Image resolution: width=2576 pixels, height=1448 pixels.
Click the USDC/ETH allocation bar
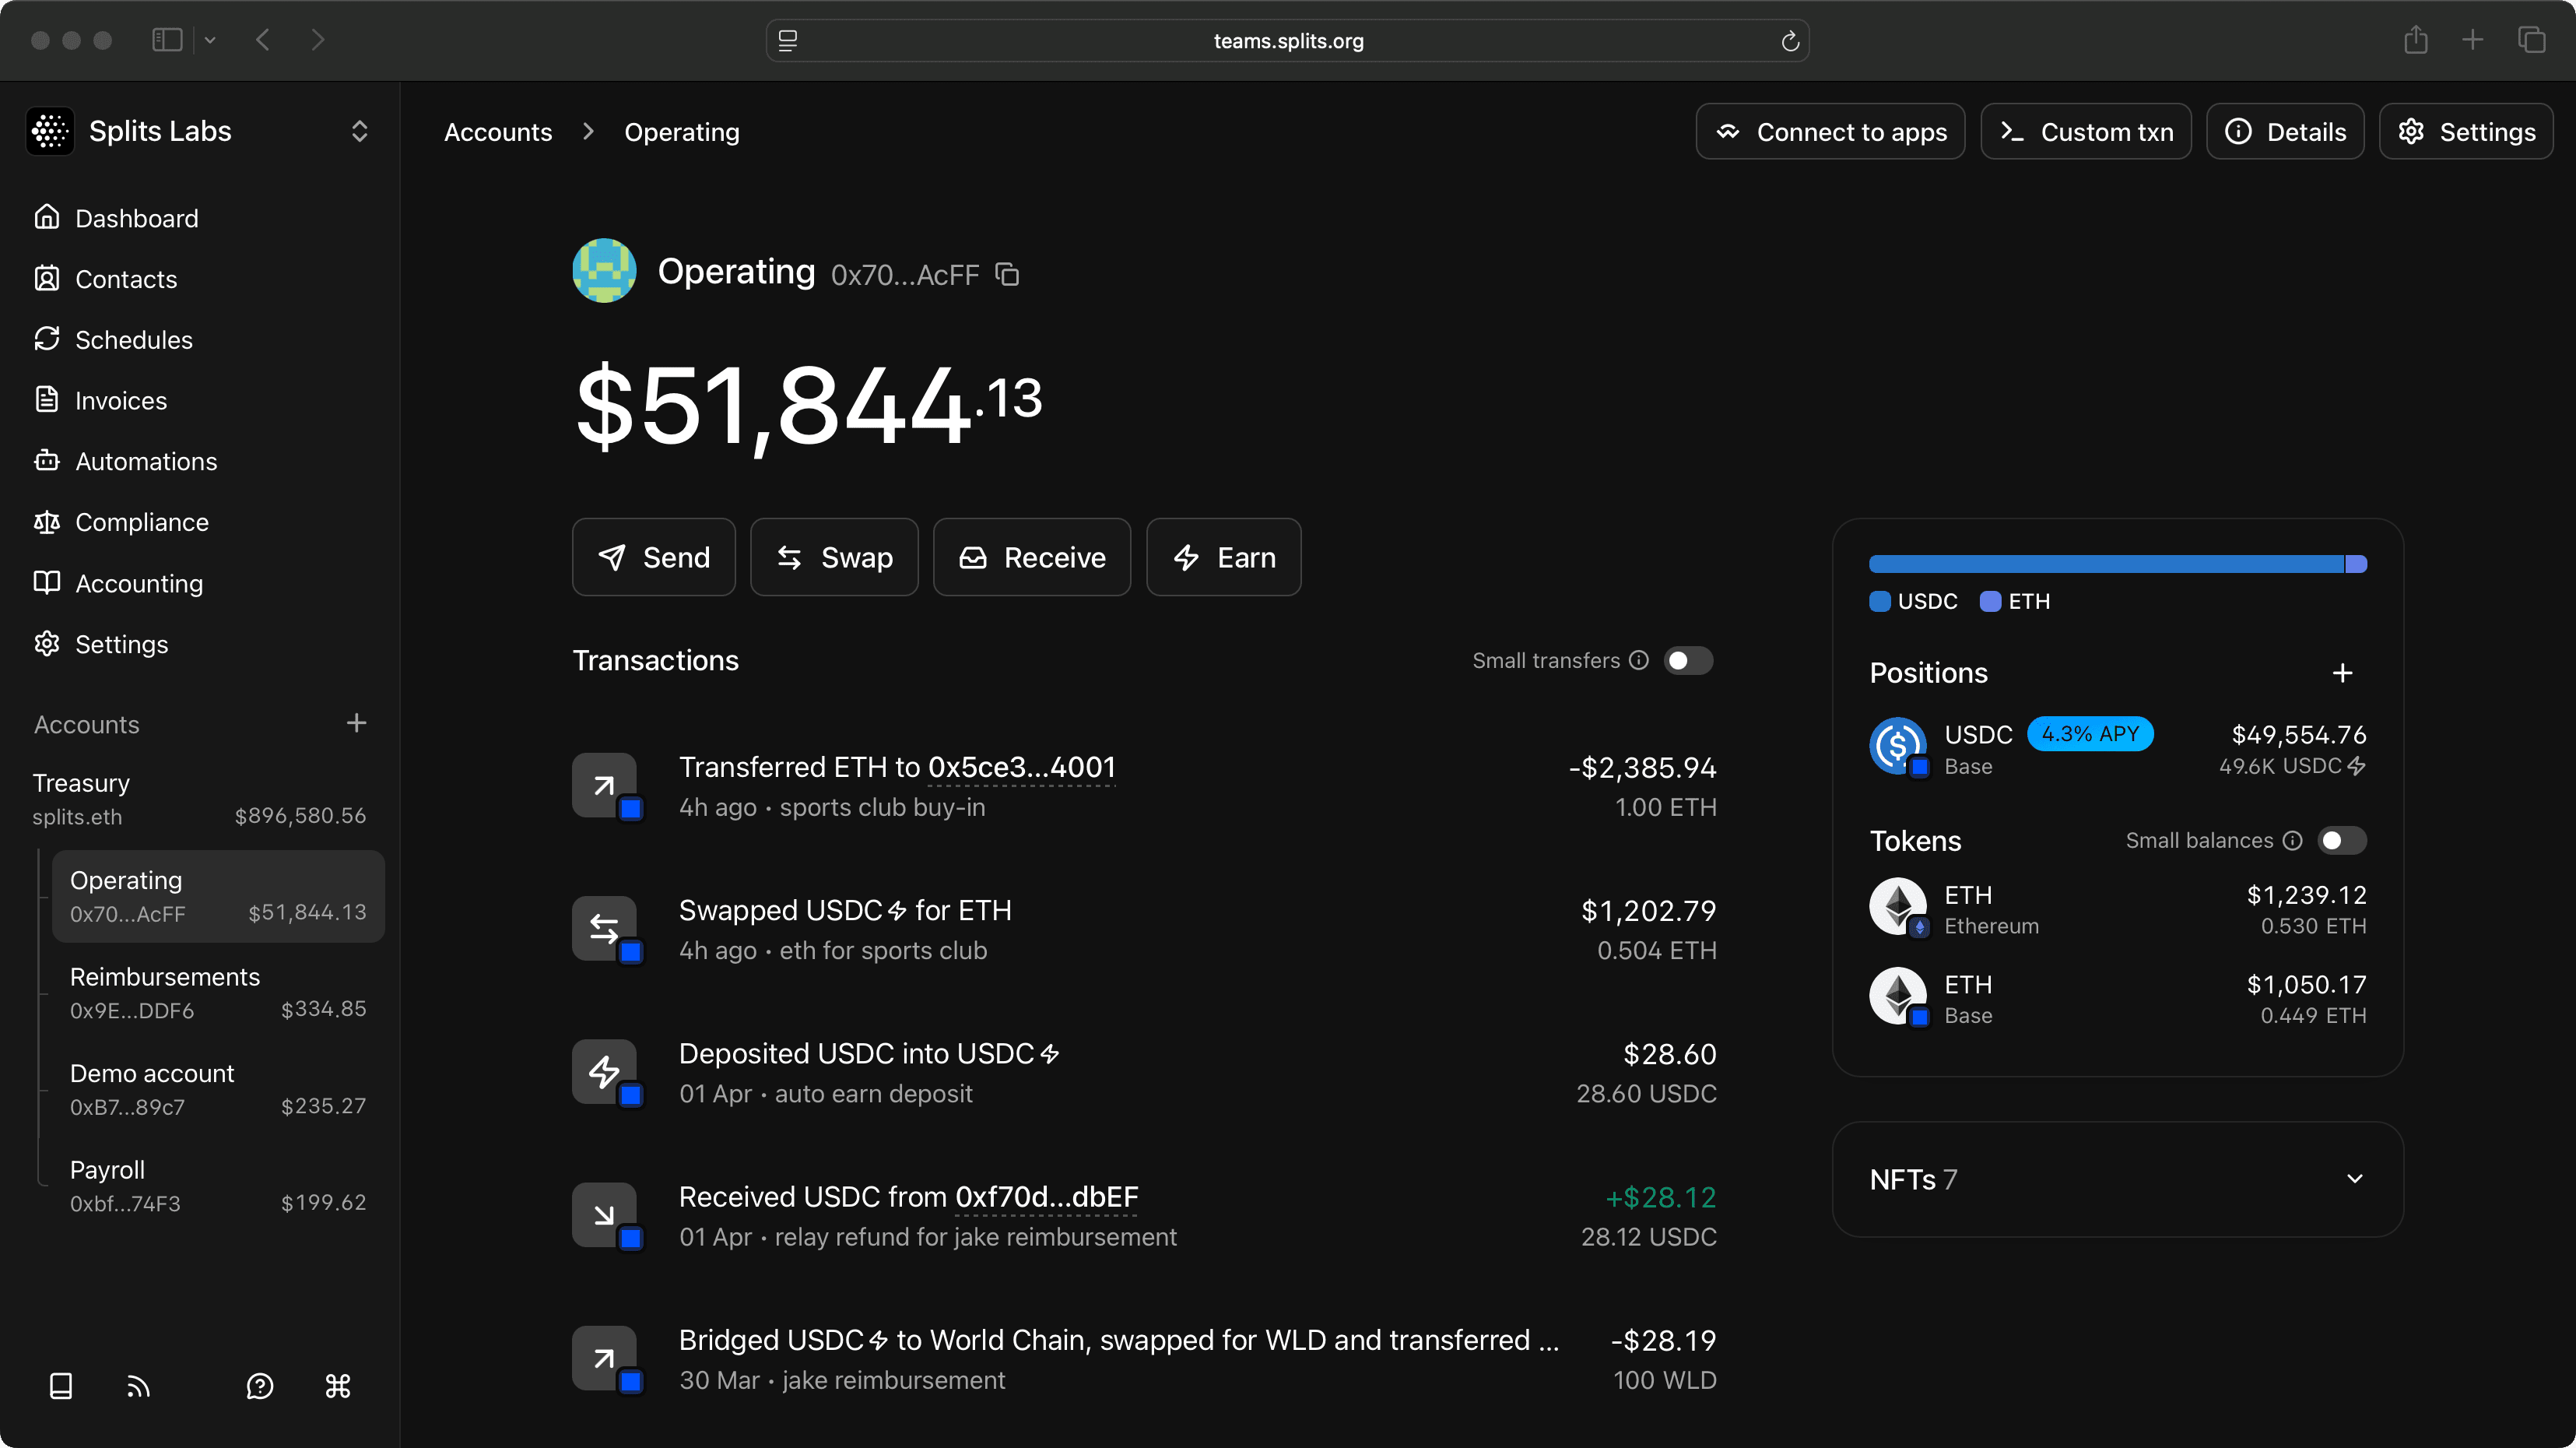pyautogui.click(x=2116, y=564)
